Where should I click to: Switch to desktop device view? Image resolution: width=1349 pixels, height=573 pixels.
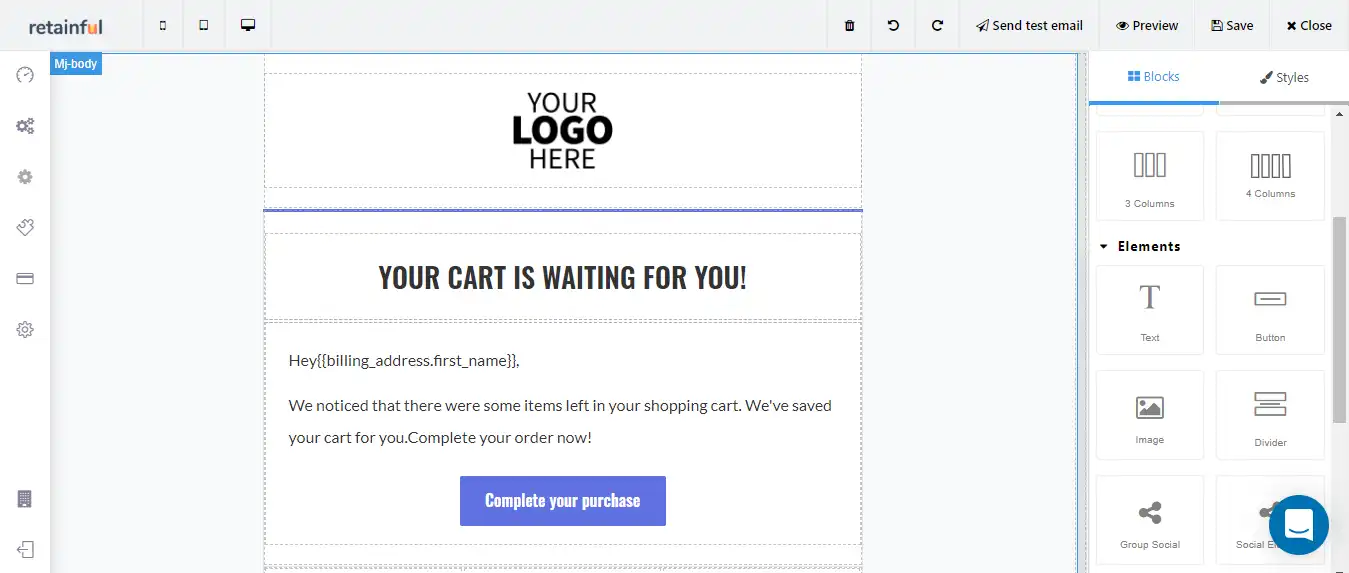coord(248,25)
